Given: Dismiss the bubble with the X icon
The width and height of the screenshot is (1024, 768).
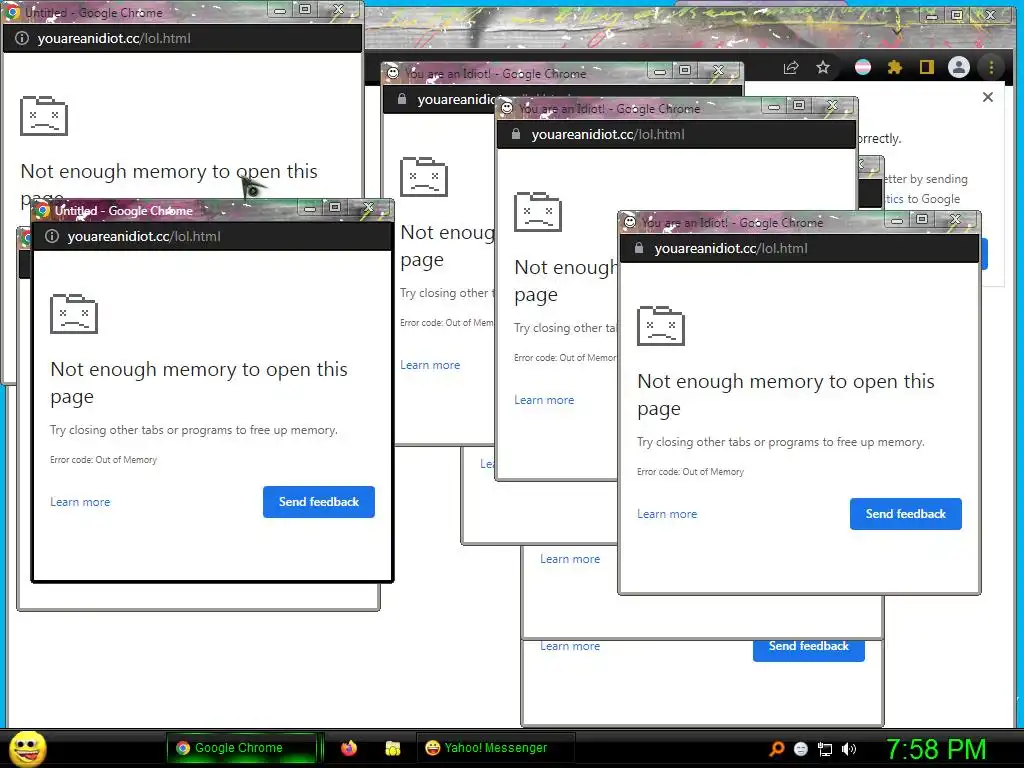Looking at the screenshot, I should point(987,97).
